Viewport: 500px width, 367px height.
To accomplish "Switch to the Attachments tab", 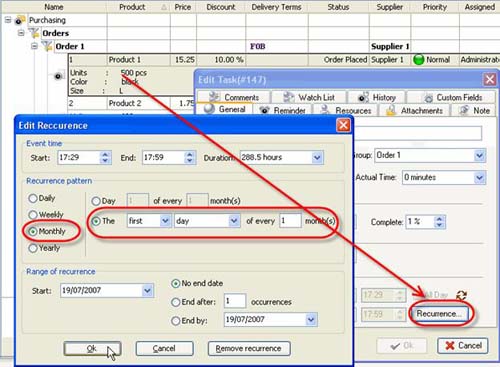I will 414,110.
